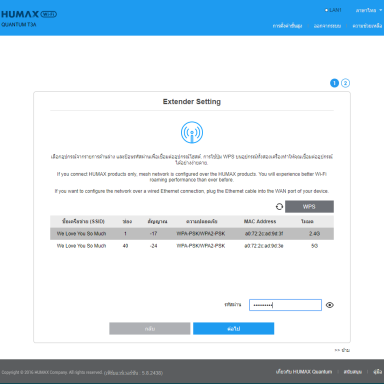The image size is (384, 384).
Task: Click the logout link in header
Action: (327, 26)
